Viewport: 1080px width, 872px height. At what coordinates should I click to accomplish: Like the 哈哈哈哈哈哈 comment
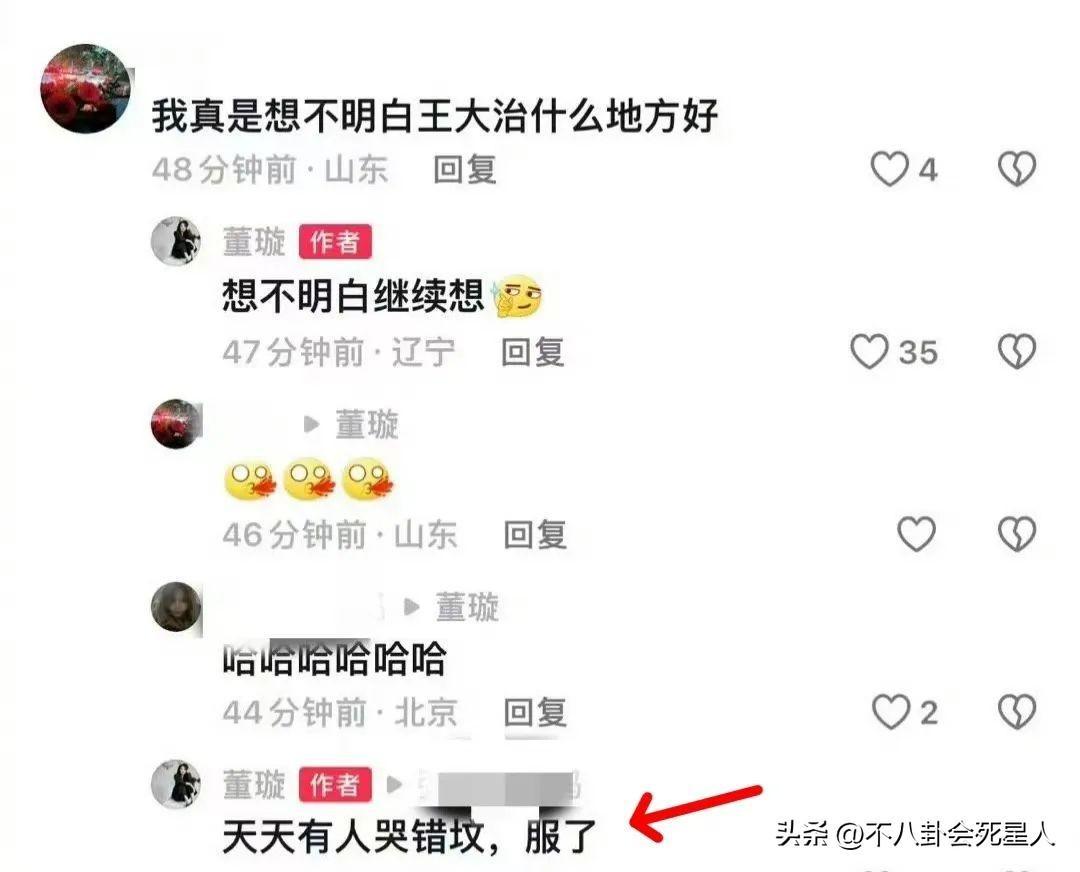click(891, 712)
